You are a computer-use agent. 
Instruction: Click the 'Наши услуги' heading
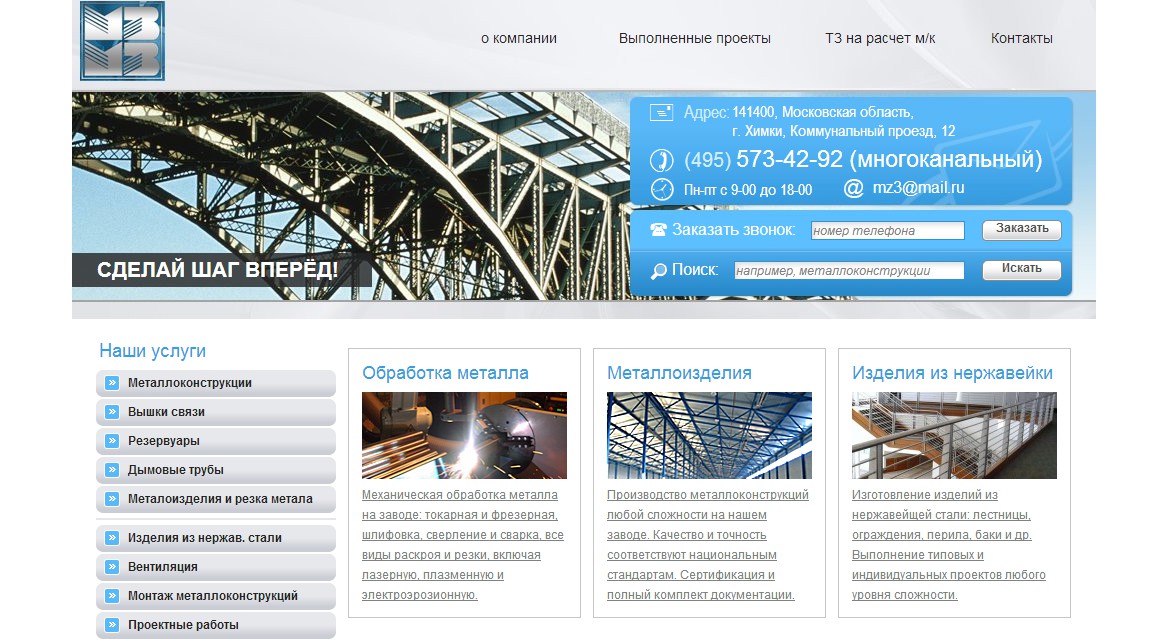152,351
